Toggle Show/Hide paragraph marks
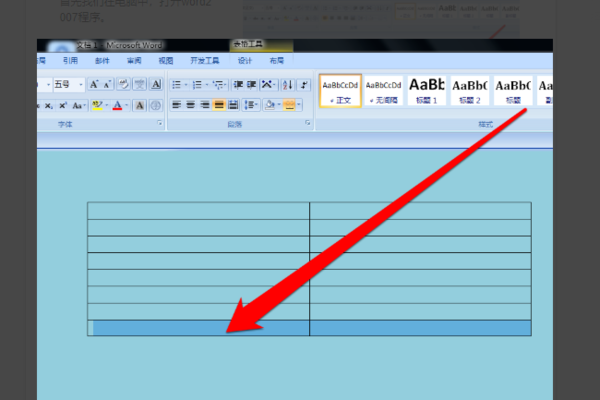This screenshot has width=600, height=400. tap(304, 85)
